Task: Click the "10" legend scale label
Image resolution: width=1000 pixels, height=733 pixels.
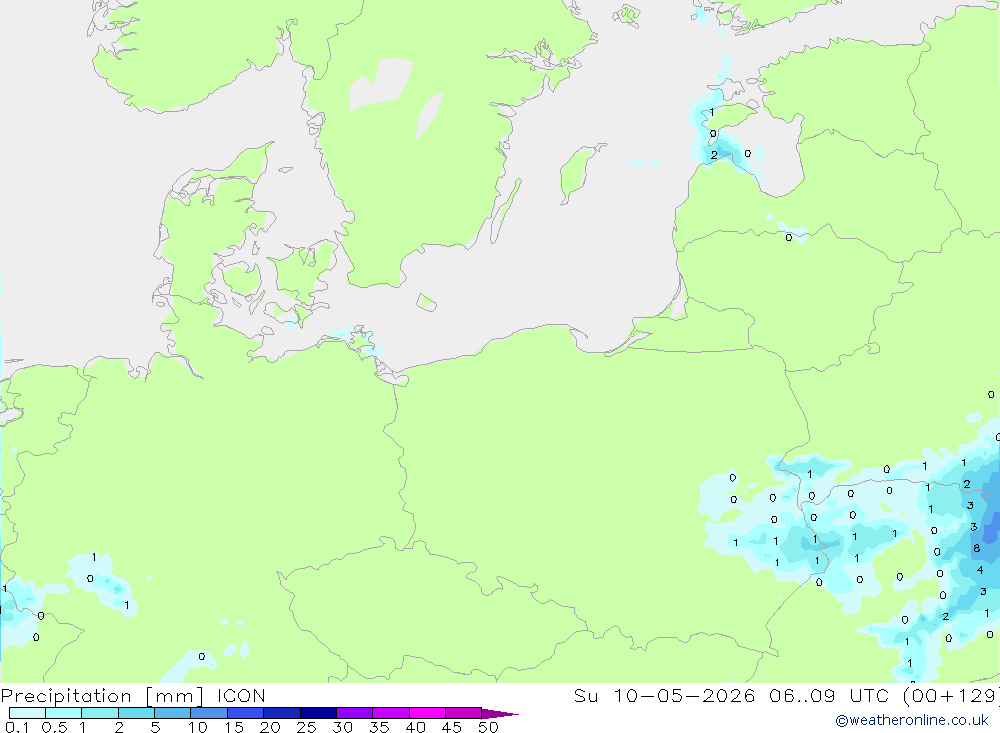Action: pos(198,727)
